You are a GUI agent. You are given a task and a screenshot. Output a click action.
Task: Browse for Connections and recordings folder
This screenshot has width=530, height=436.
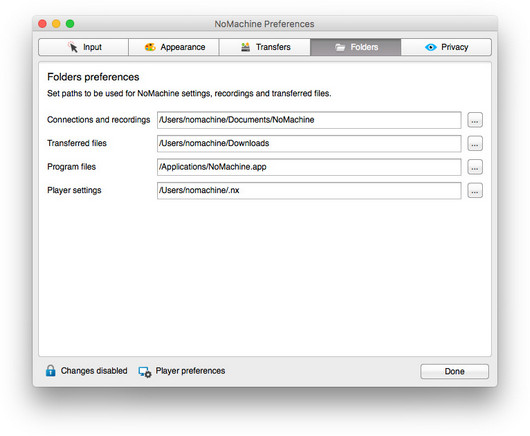(x=475, y=120)
